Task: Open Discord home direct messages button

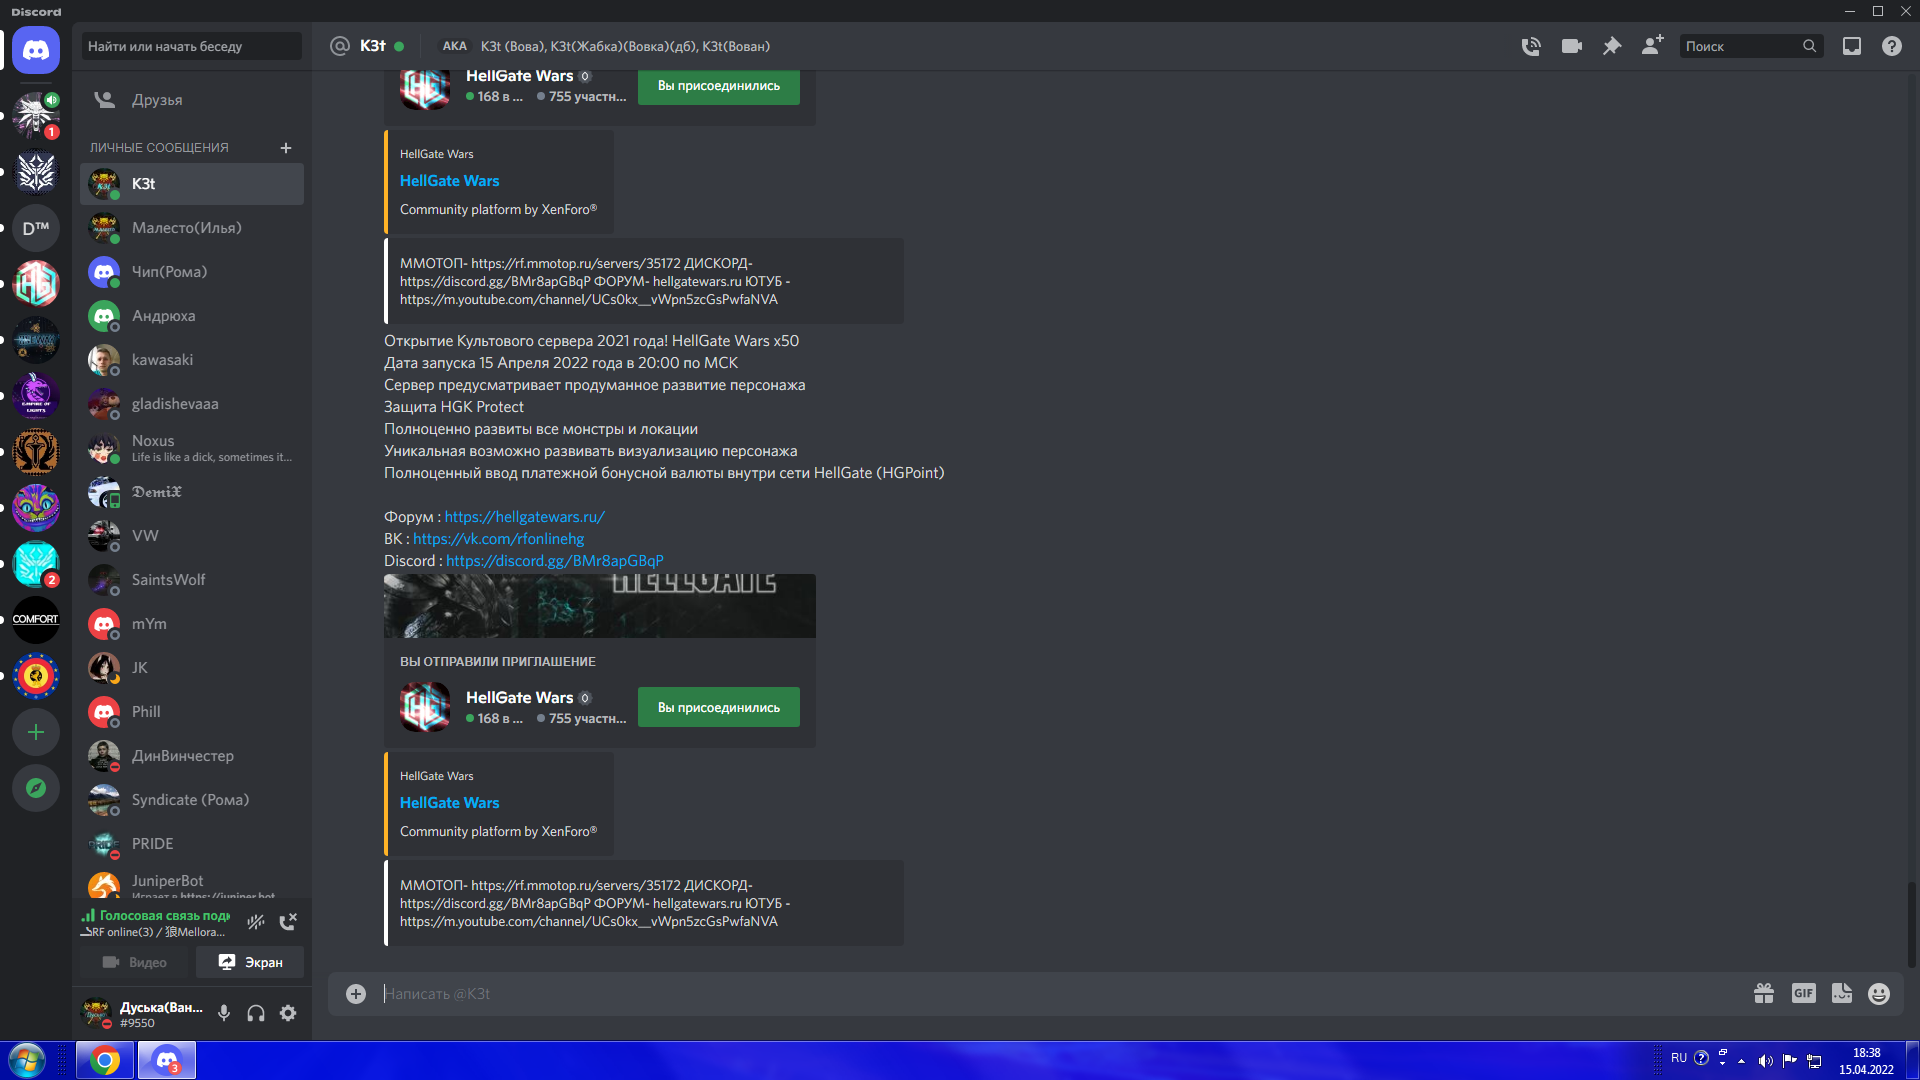Action: 36,50
